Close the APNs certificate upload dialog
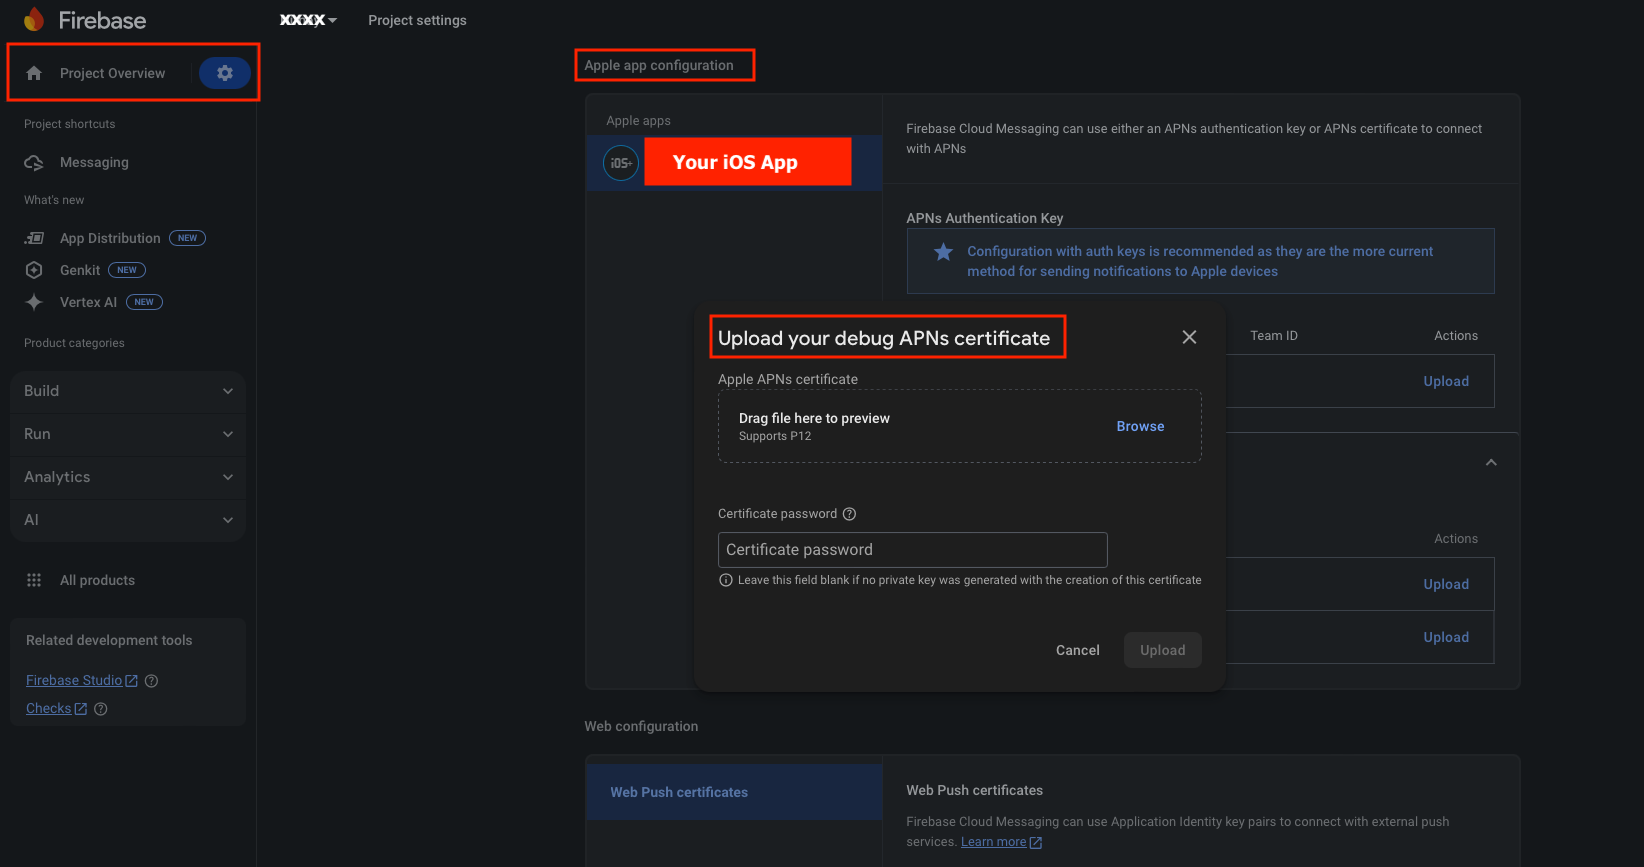This screenshot has height=867, width=1644. click(1189, 337)
